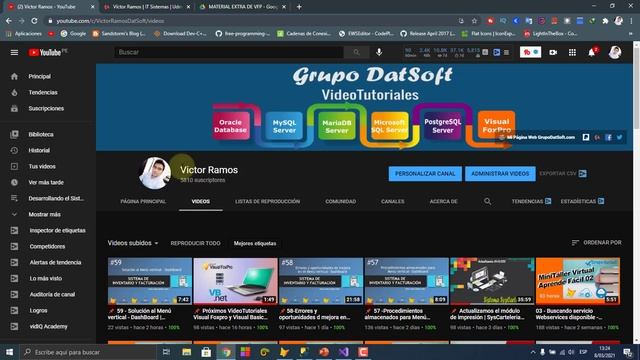Open TENDENCIAS vidIQ tab
Viewport: 640px width, 360px height.
531,201
